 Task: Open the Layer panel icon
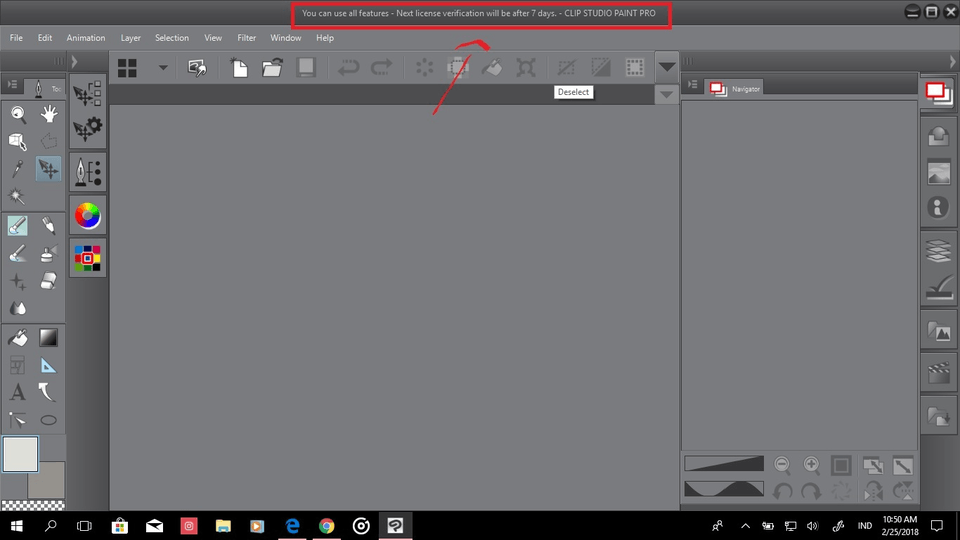[938, 250]
